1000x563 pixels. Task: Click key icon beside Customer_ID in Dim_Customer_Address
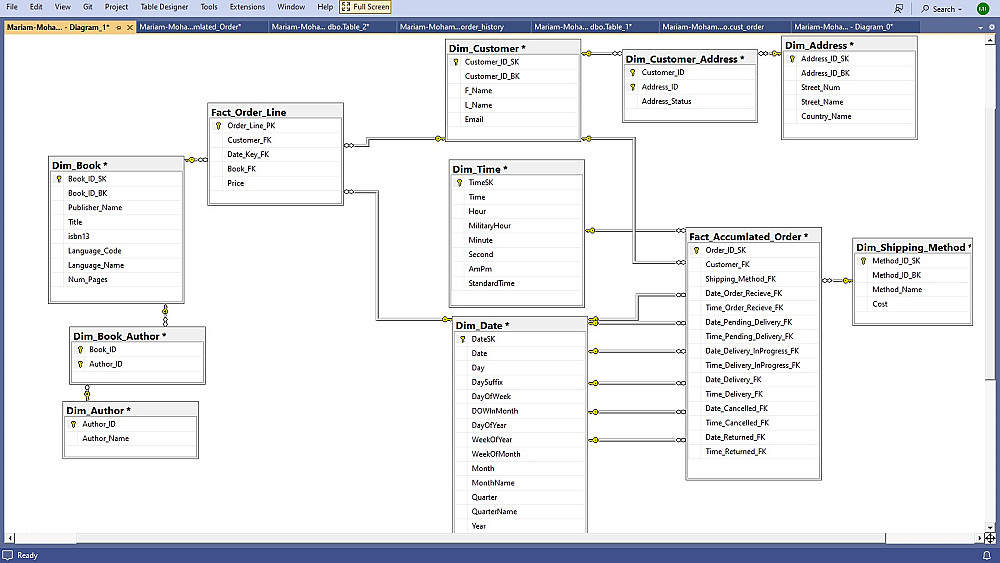point(633,73)
